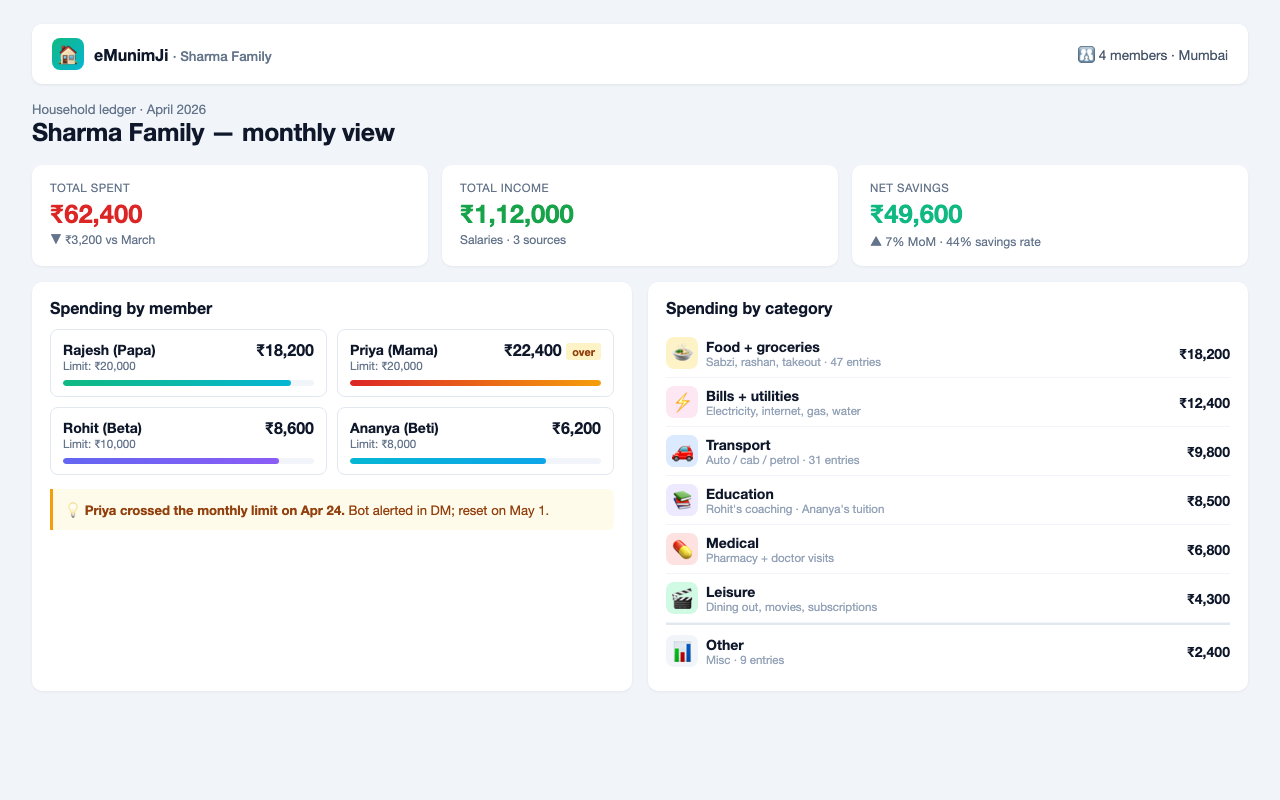This screenshot has height=800, width=1280.
Task: Click the eMunimJi house logo icon
Action: tap(68, 54)
